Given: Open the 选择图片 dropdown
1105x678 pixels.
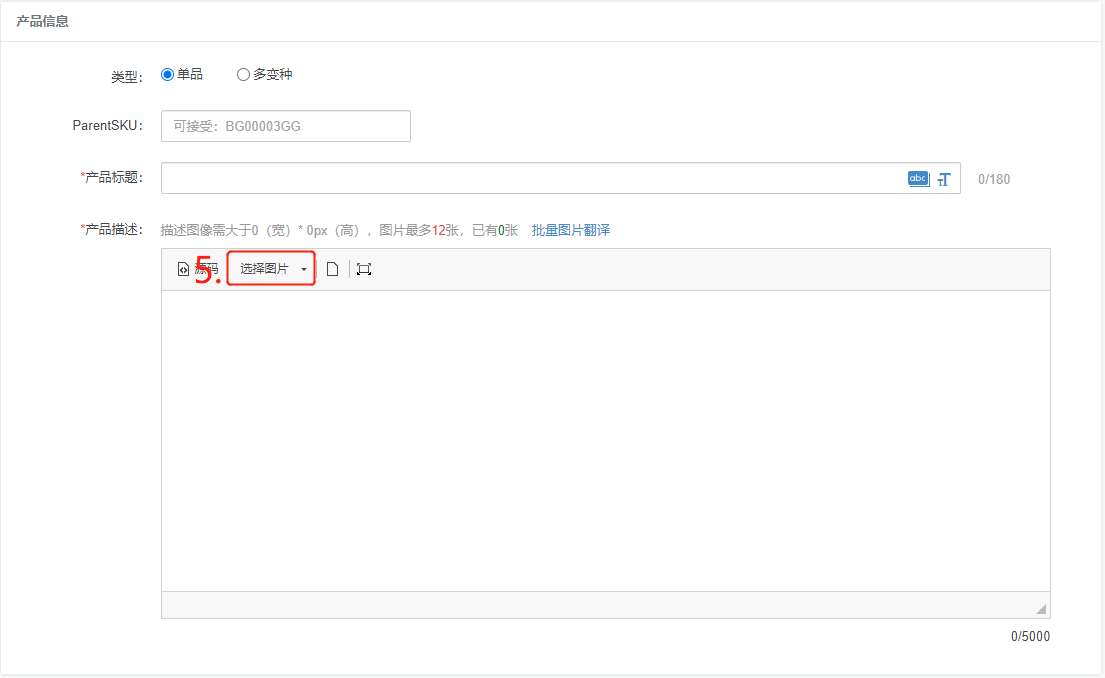Looking at the screenshot, I should point(271,269).
